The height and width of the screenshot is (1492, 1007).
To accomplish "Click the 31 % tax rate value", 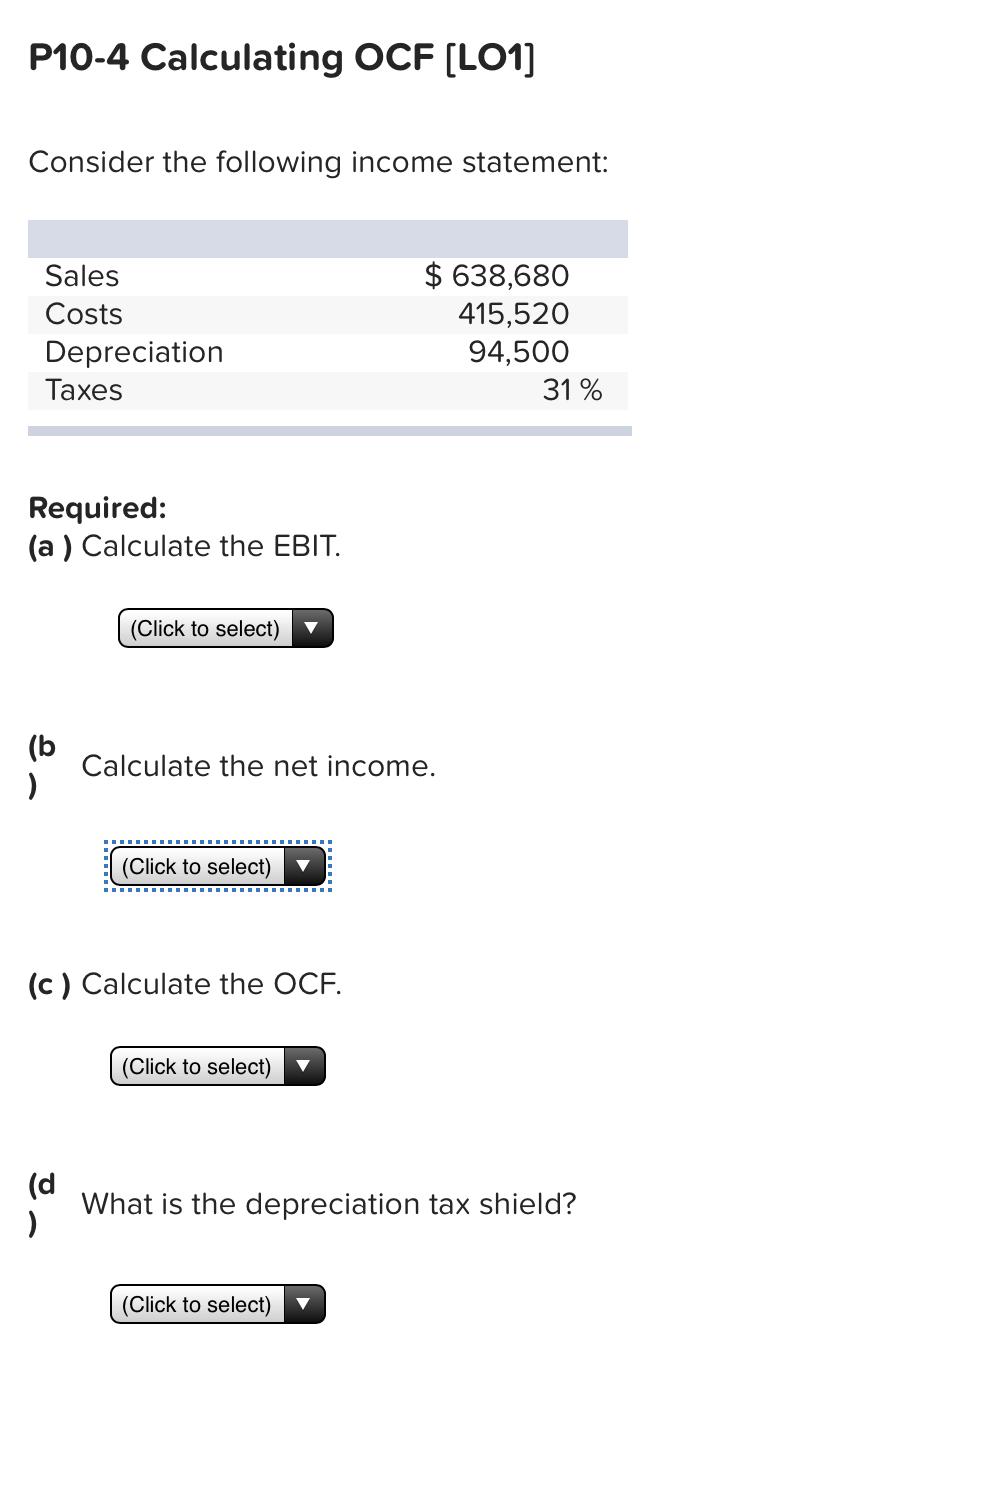I will 573,390.
